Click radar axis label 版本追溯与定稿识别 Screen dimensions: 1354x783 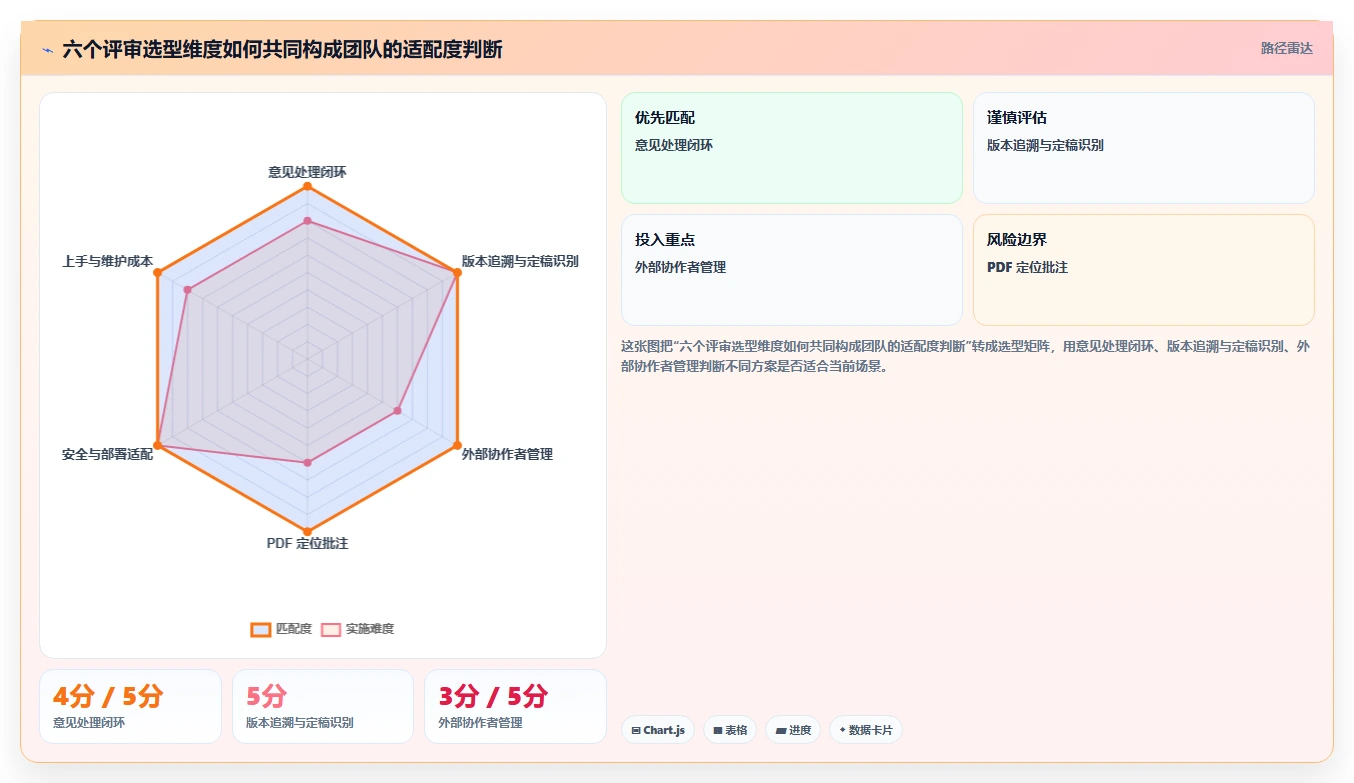520,261
